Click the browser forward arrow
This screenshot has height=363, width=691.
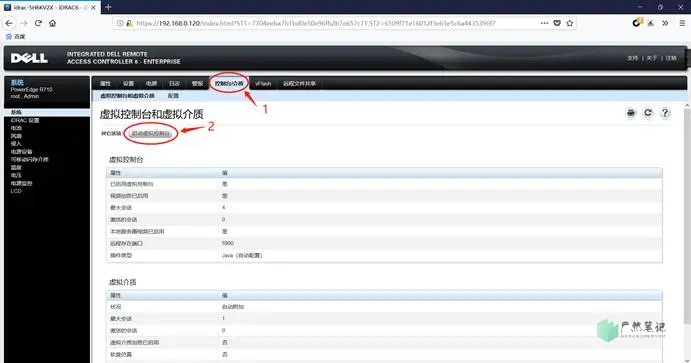point(24,23)
